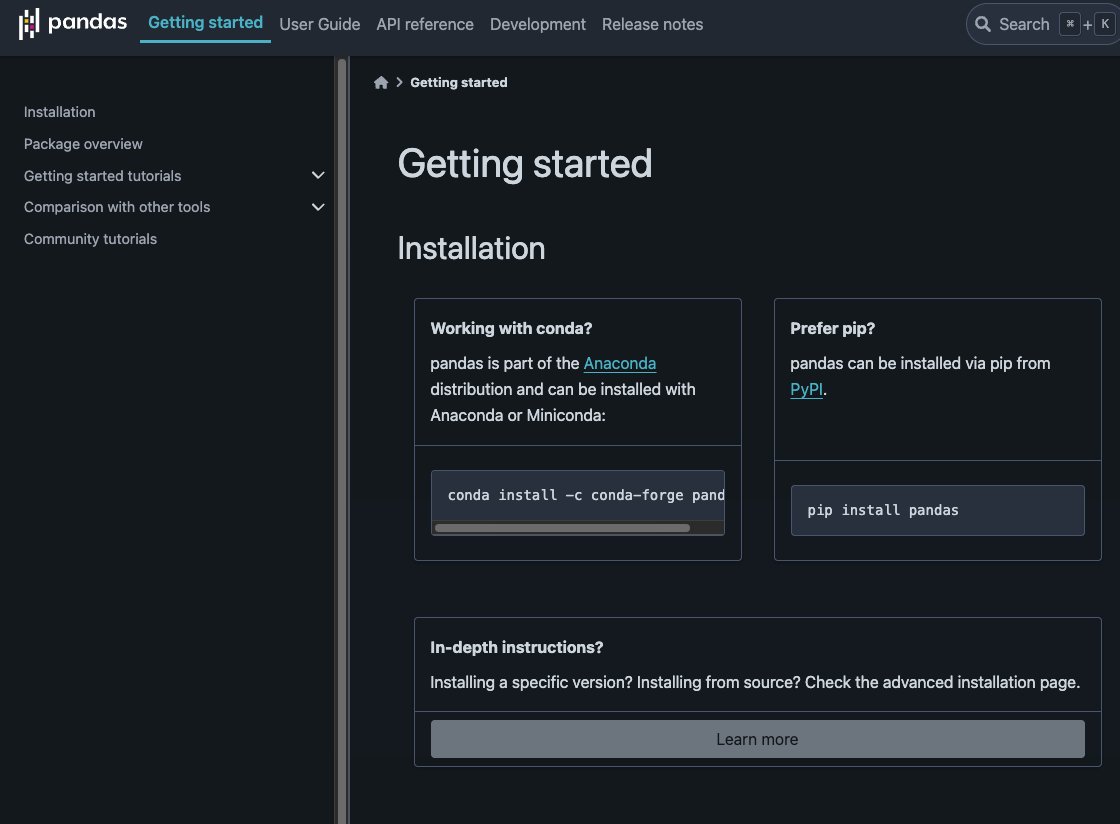Click the K shortcut key badge
The height and width of the screenshot is (824, 1120).
pyautogui.click(x=1105, y=24)
